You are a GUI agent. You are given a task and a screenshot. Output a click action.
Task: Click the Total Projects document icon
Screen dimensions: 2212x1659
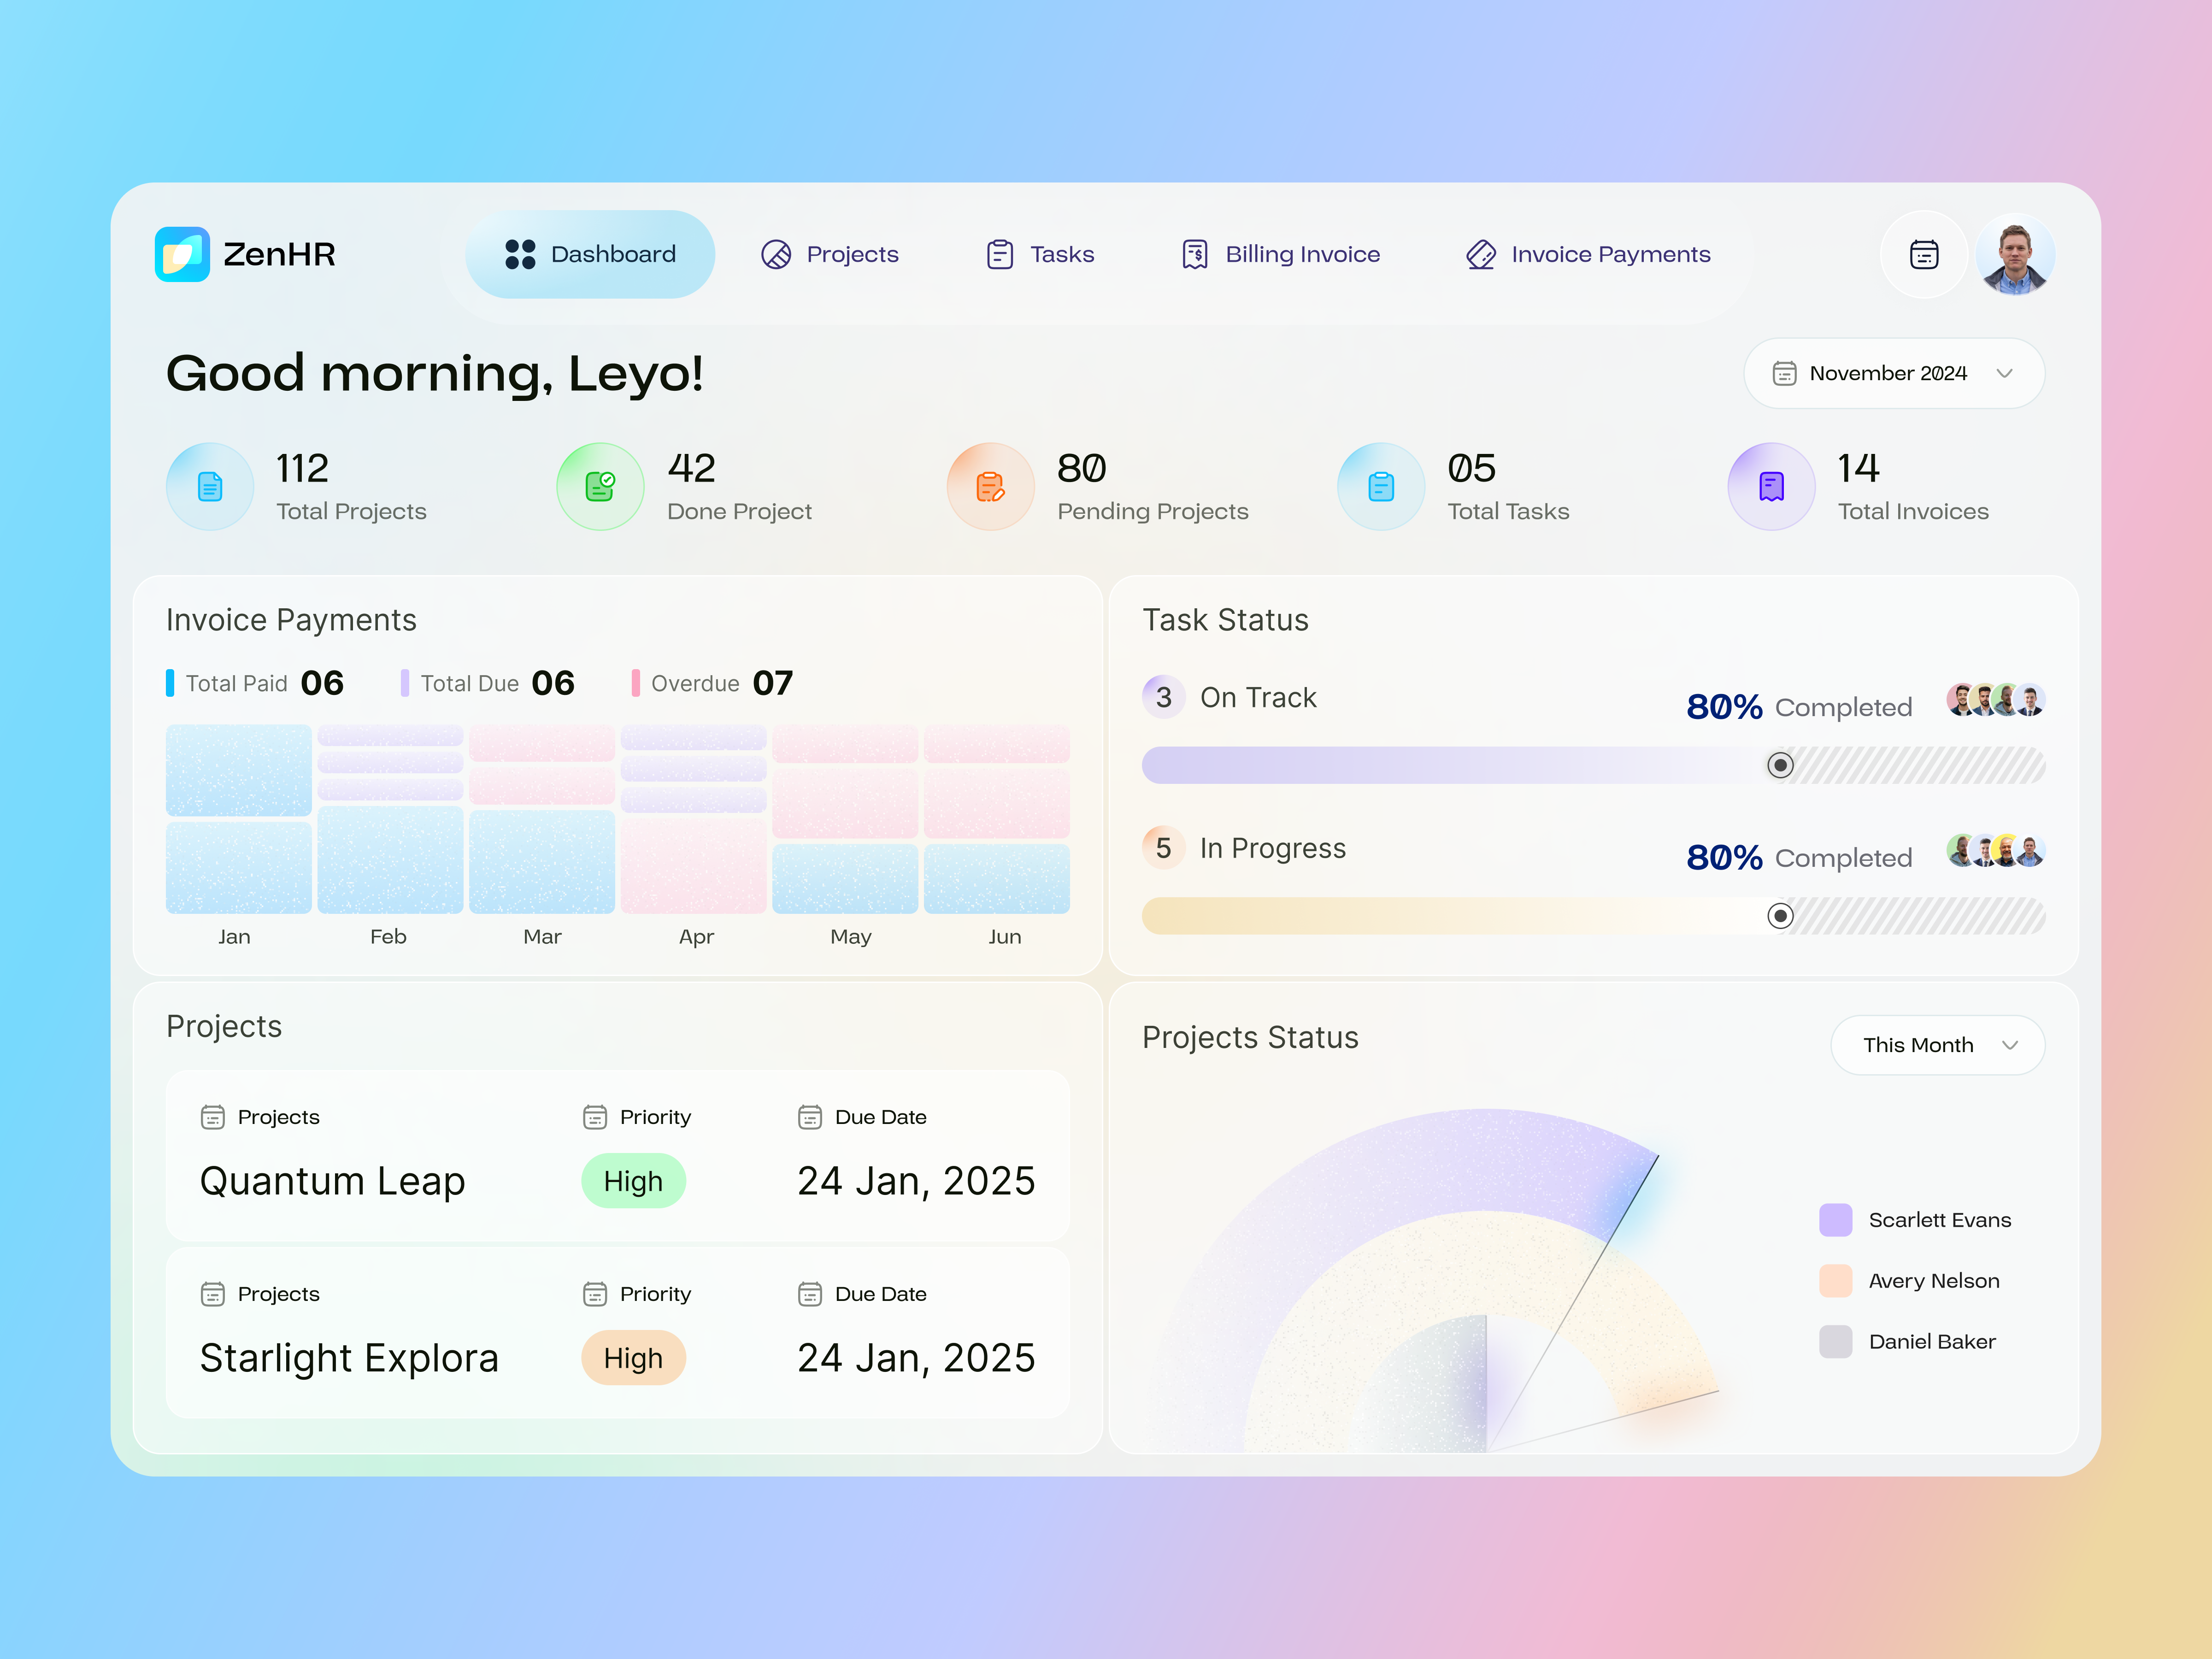(x=209, y=486)
